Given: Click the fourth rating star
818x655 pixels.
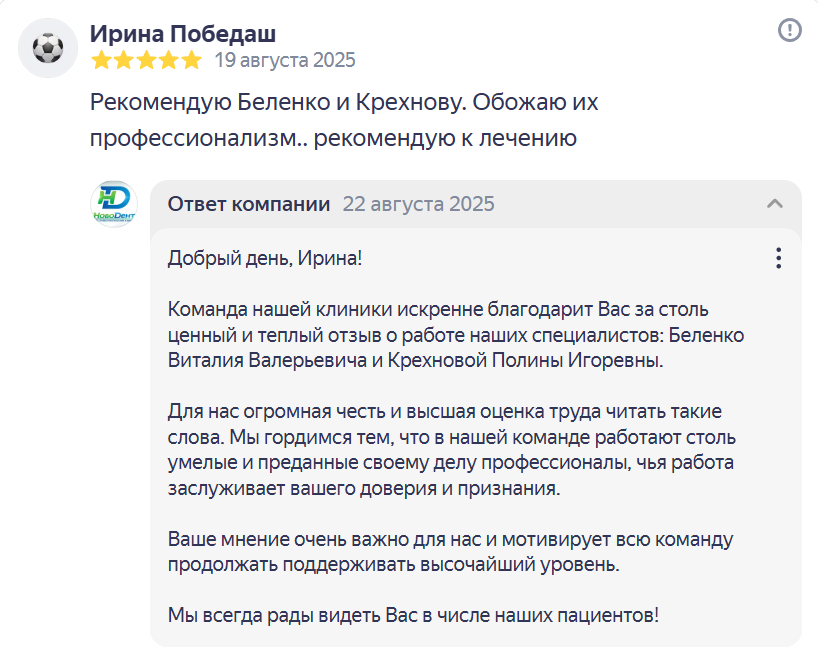Looking at the screenshot, I should point(169,60).
